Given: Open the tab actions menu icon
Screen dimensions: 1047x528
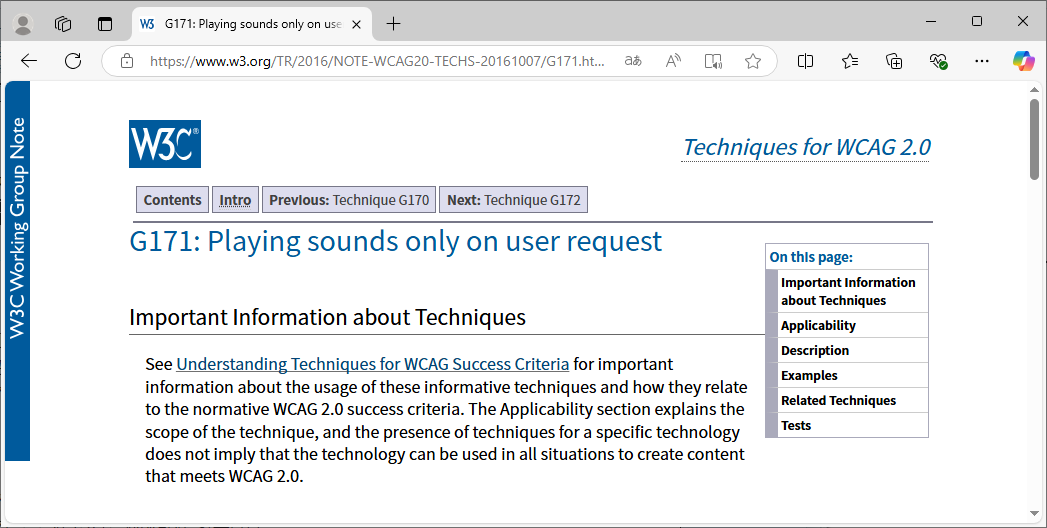Looking at the screenshot, I should [105, 24].
